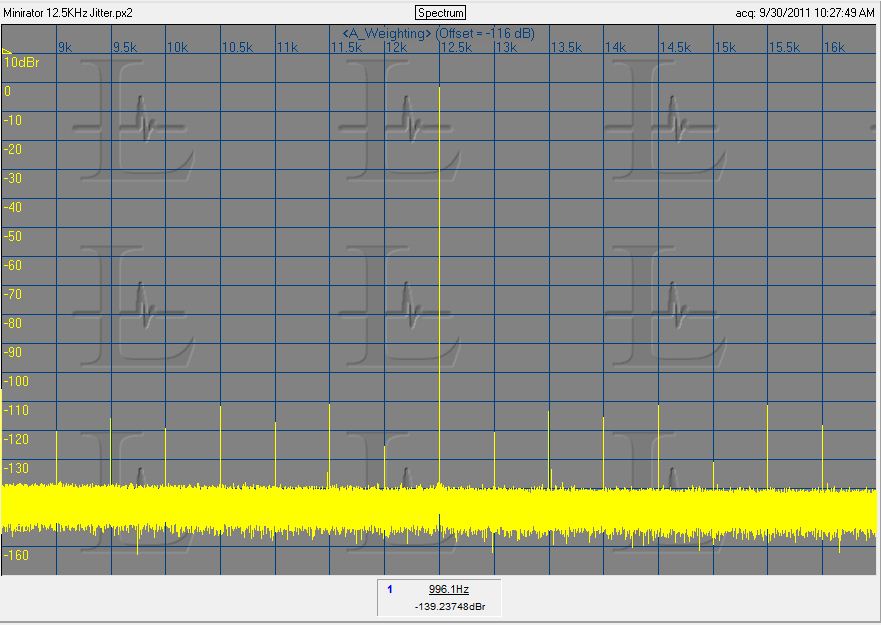Viewport: 881px width, 625px height.
Task: Click the 12k frequency axis label
Action: pos(397,48)
